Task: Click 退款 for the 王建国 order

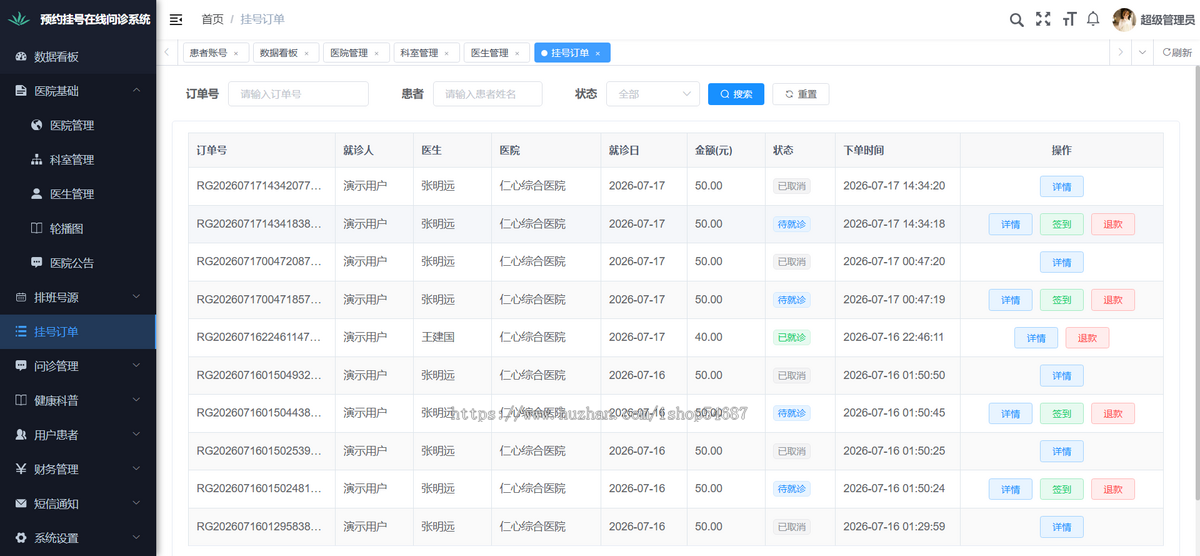Action: [x=1087, y=338]
